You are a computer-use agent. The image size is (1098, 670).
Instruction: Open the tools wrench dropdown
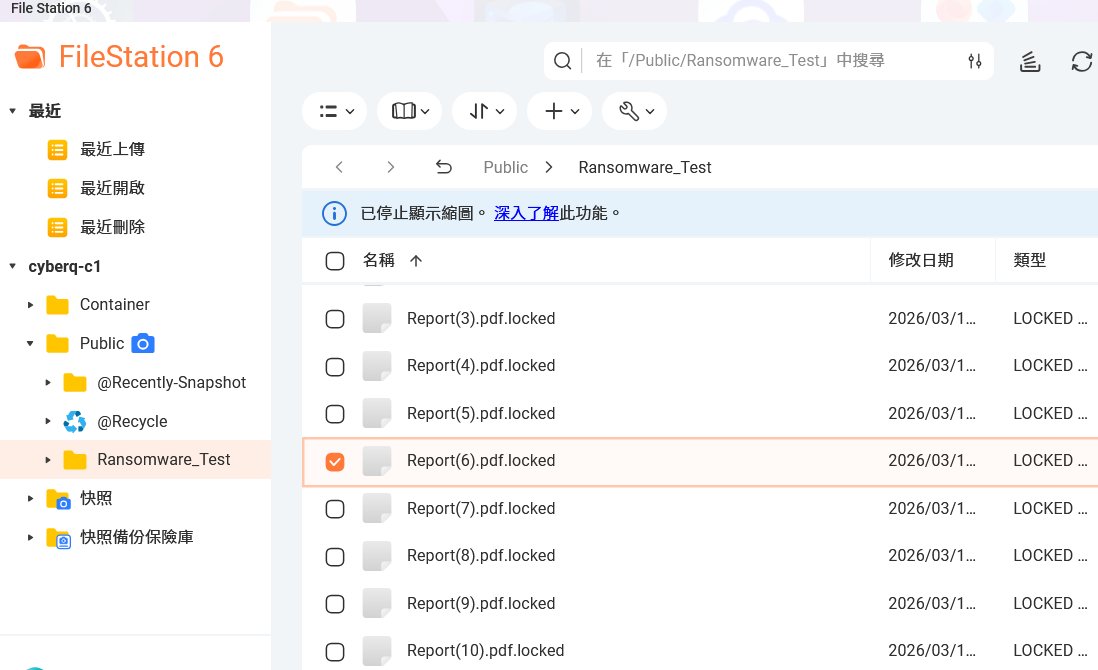tap(634, 111)
